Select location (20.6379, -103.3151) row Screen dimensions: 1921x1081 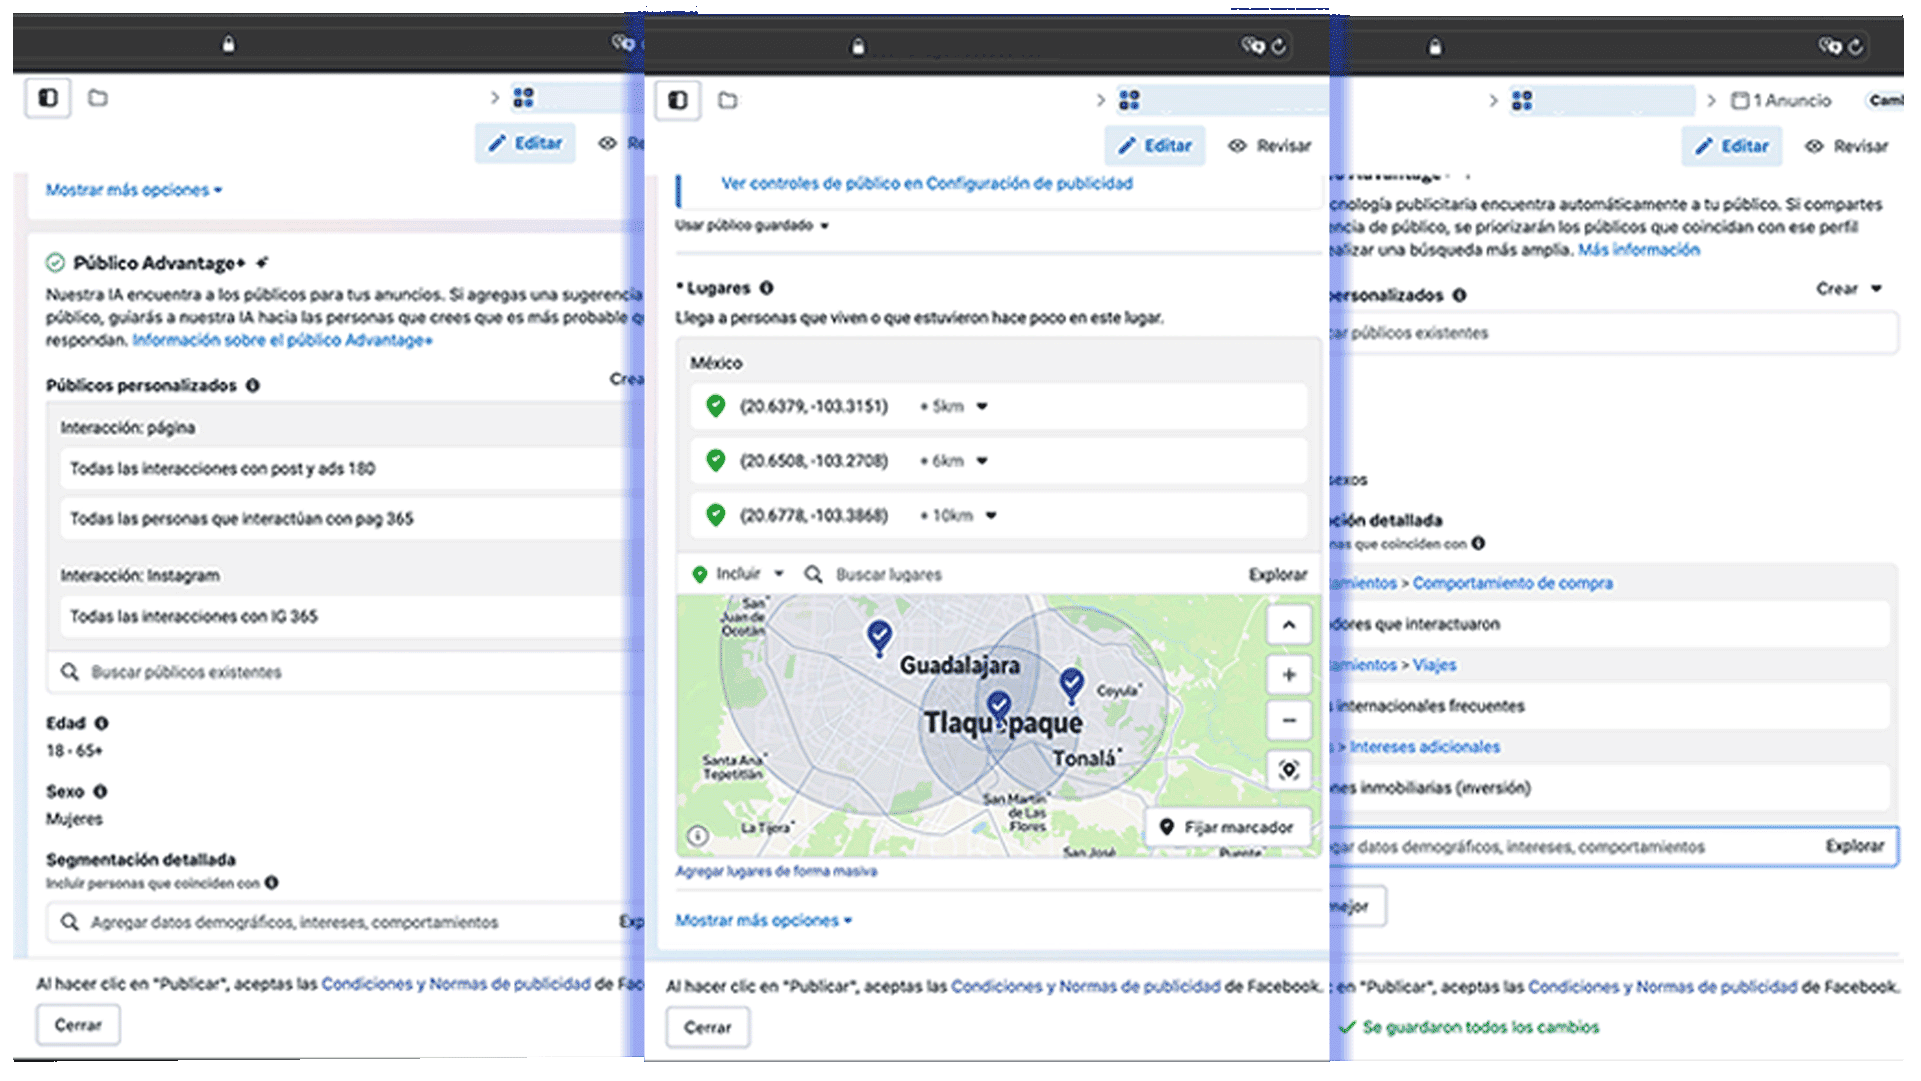[998, 406]
